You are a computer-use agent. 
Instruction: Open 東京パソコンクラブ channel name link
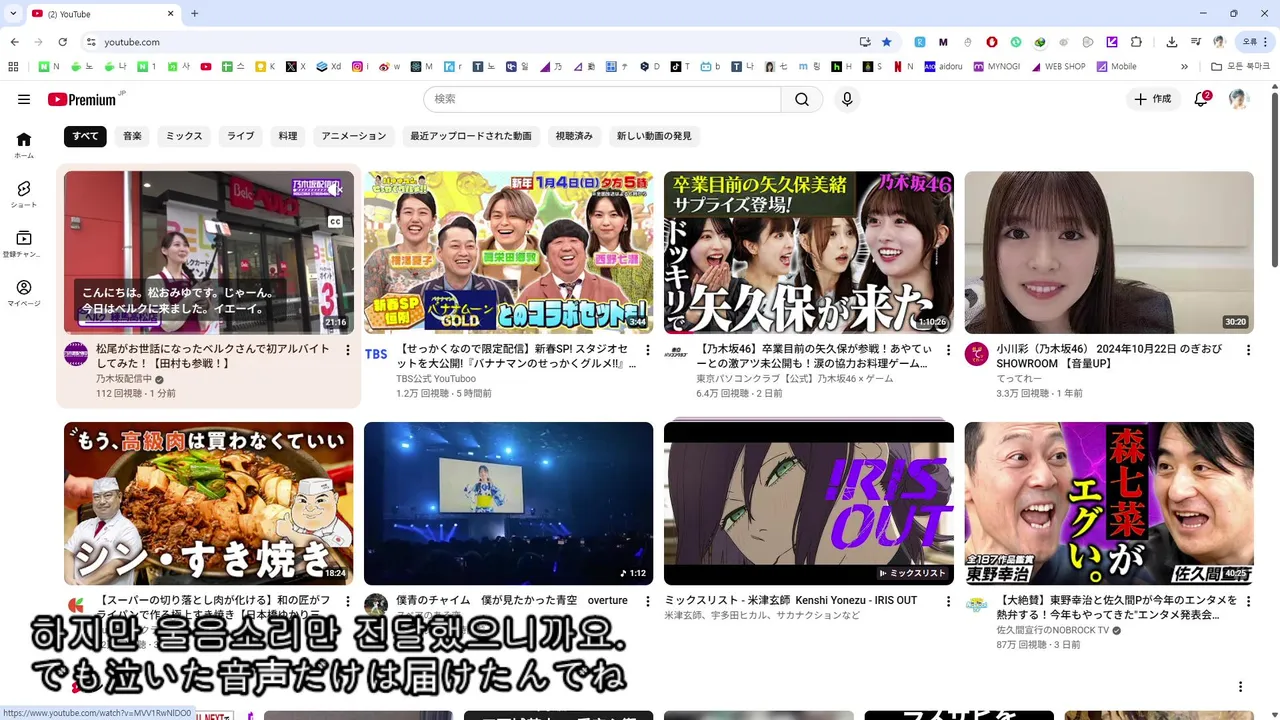pos(795,379)
